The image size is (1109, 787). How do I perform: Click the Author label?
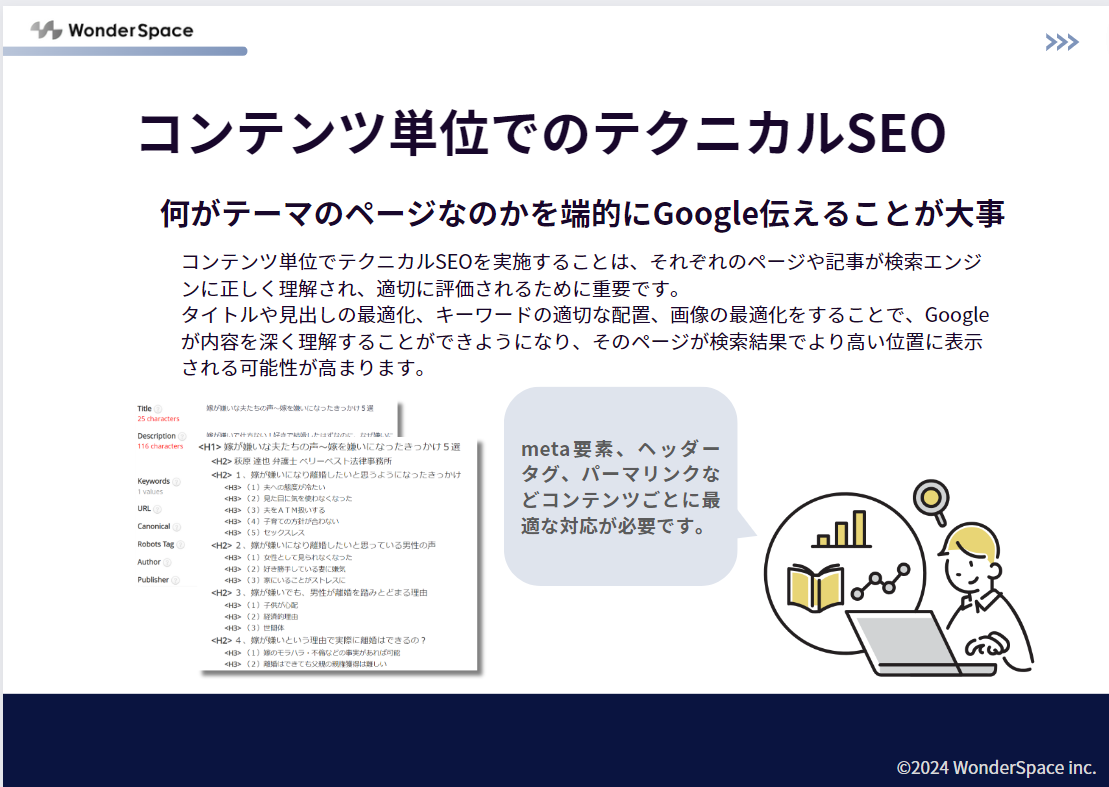pyautogui.click(x=149, y=562)
